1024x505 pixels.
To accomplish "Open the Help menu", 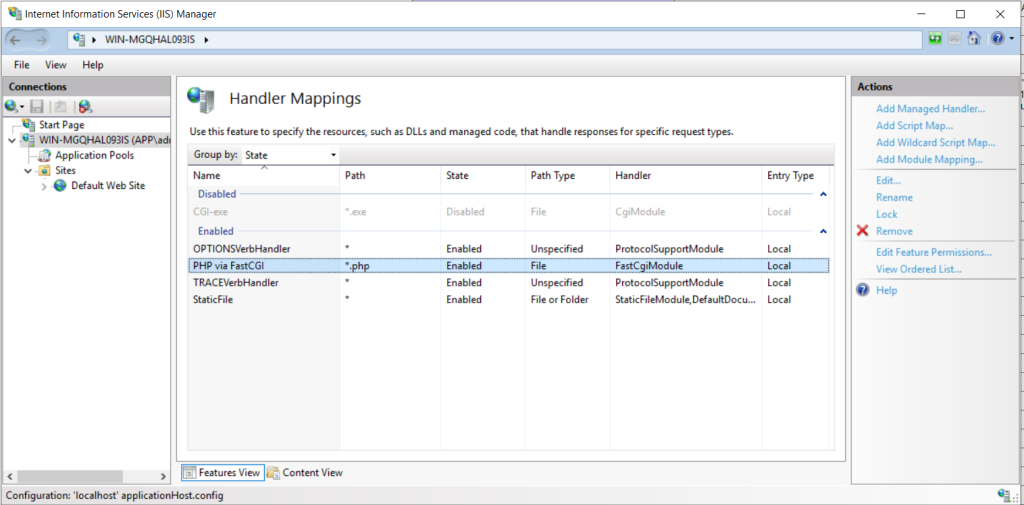I will click(x=93, y=65).
